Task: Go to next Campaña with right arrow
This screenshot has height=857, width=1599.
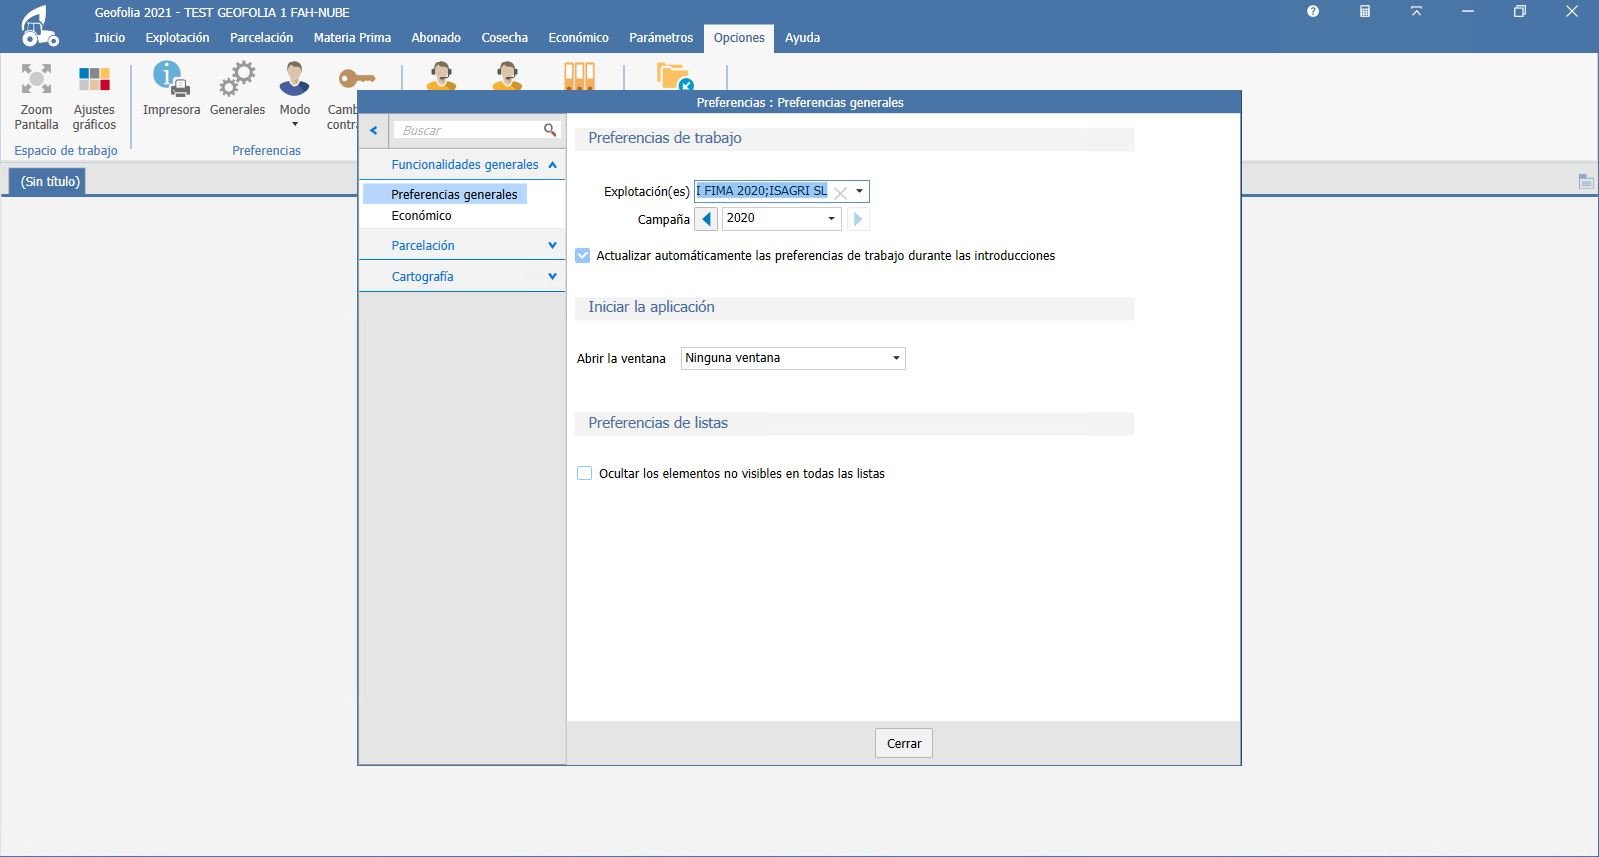Action: (x=857, y=219)
